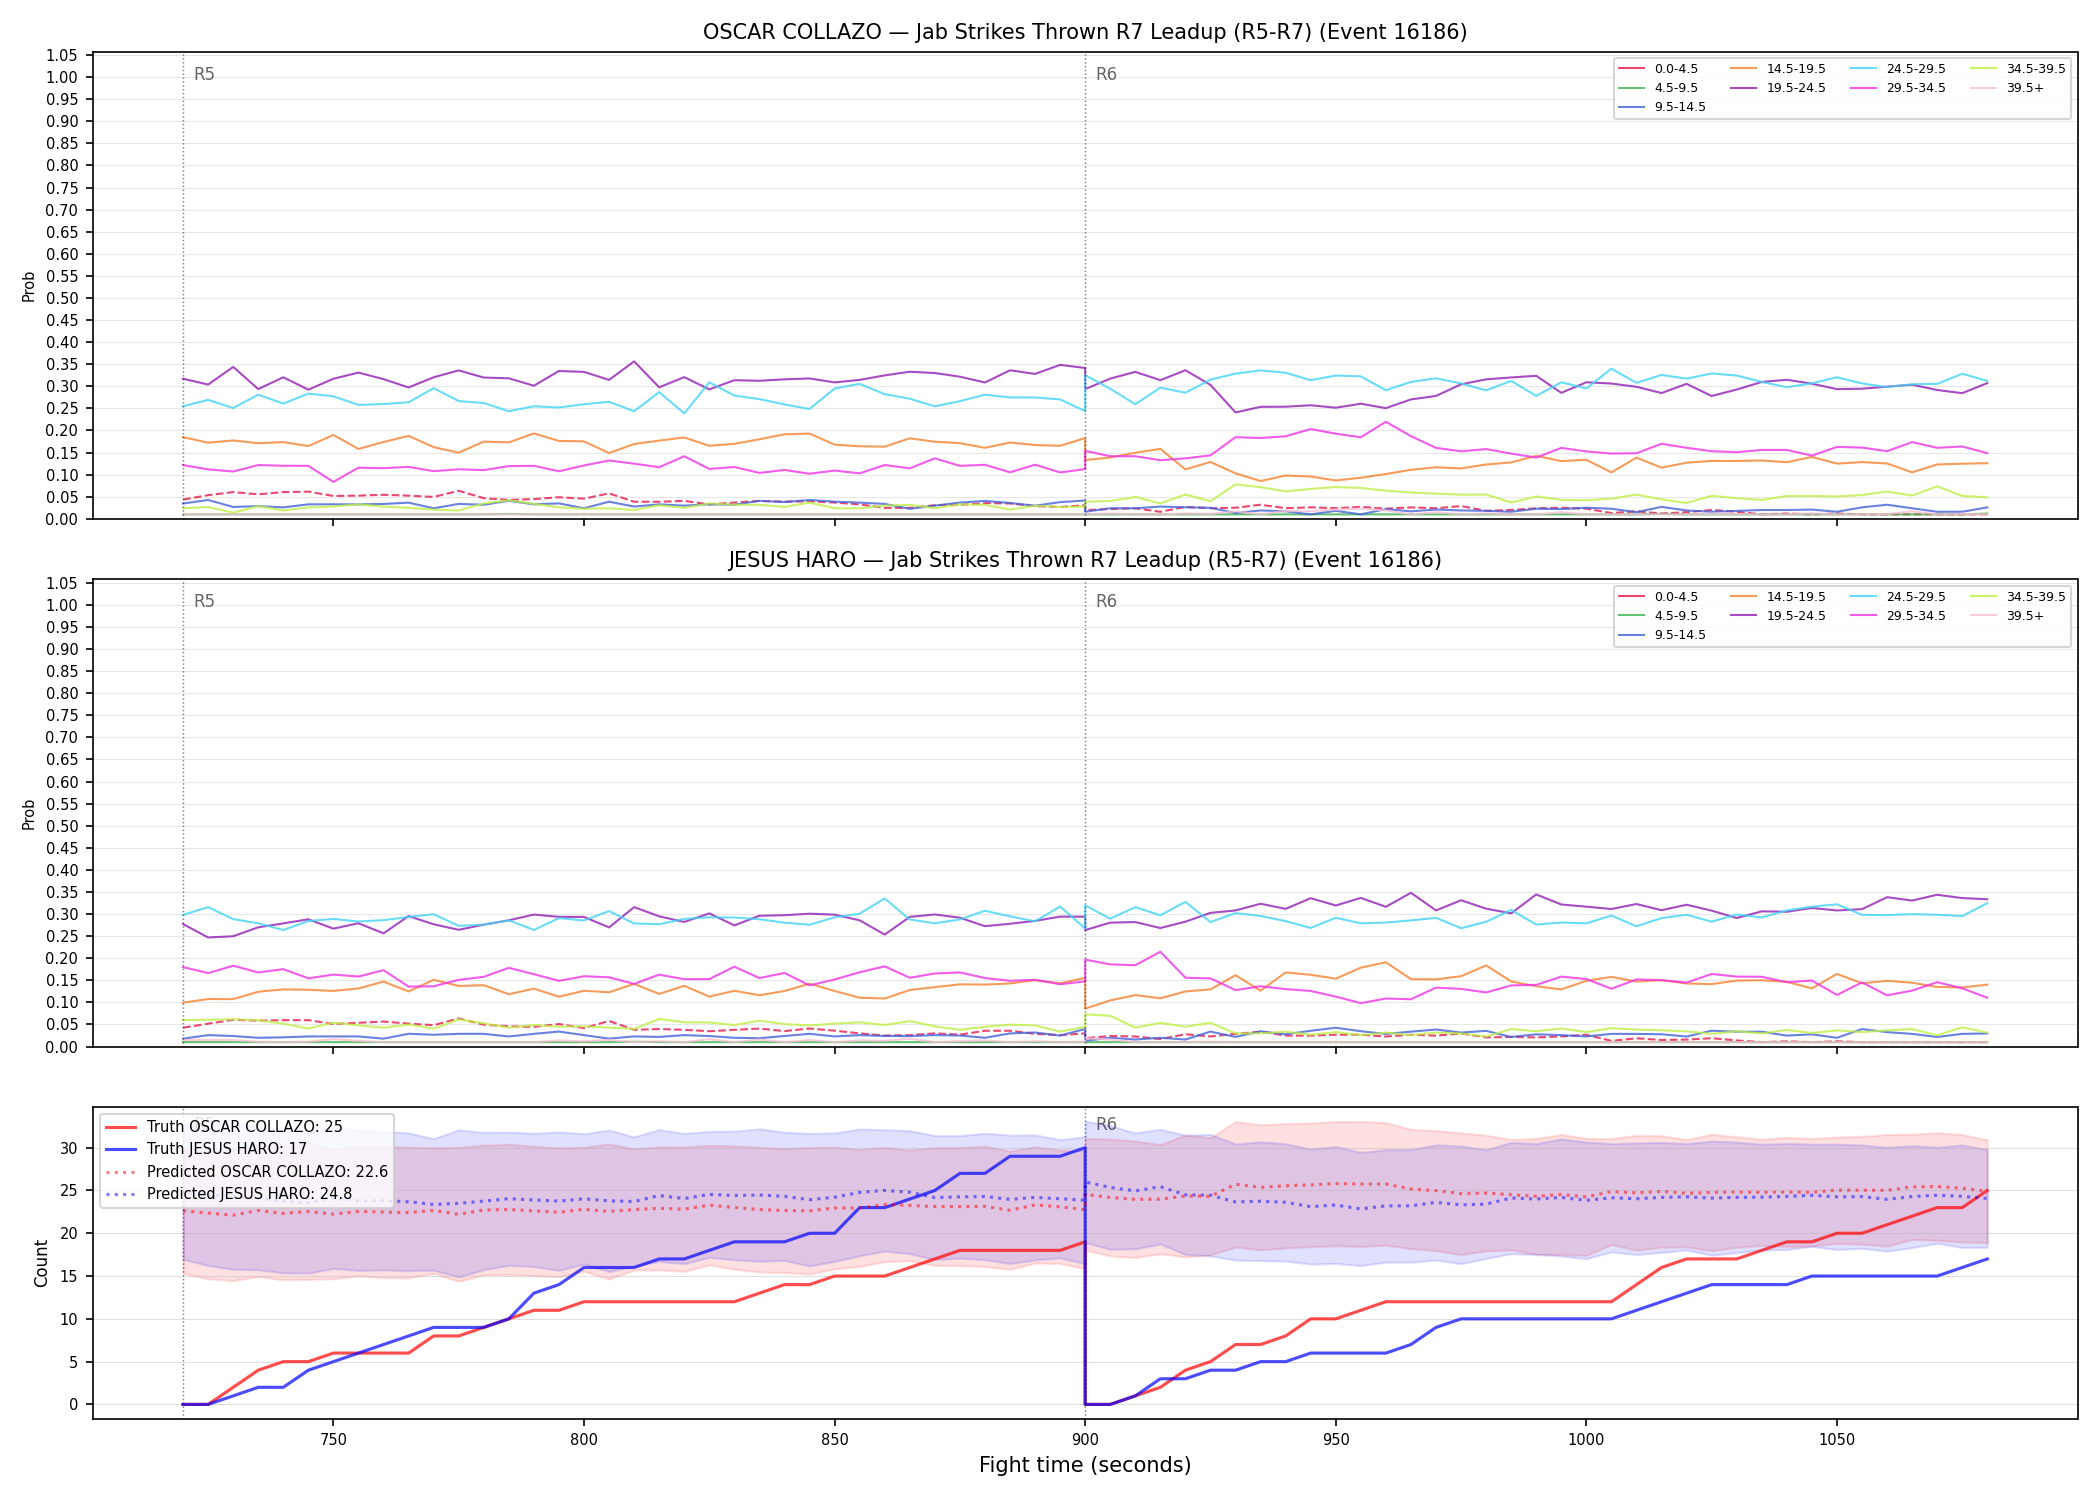Select the 4.5-9.5 legend entry in Collazo chart
This screenshot has width=2100, height=1500.
click(x=1658, y=88)
